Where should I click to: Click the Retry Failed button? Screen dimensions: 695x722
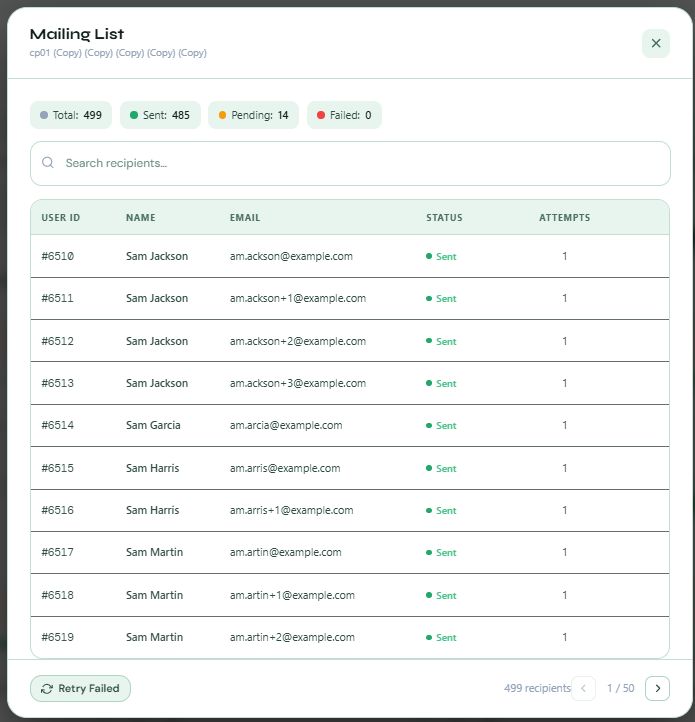point(80,688)
